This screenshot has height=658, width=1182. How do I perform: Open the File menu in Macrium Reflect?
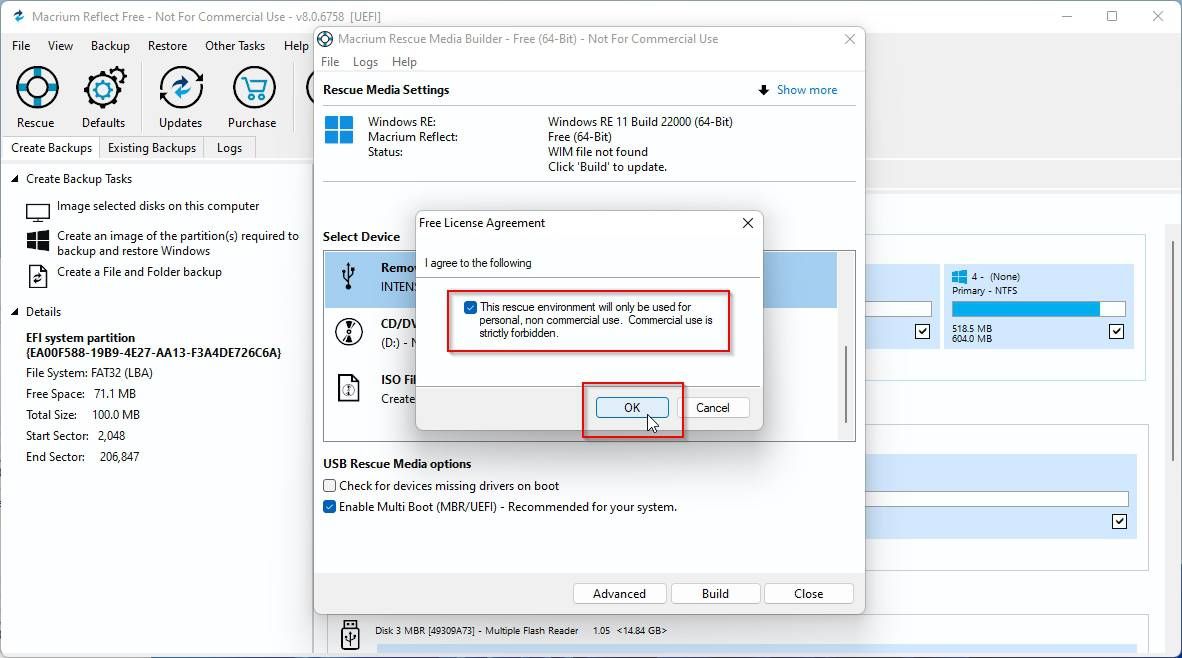point(21,46)
